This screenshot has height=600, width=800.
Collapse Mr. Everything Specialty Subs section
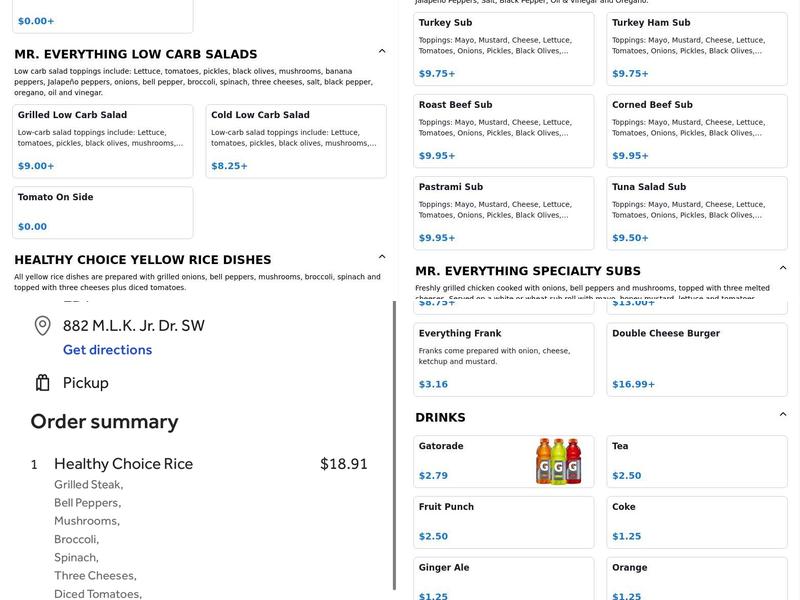pyautogui.click(x=783, y=268)
